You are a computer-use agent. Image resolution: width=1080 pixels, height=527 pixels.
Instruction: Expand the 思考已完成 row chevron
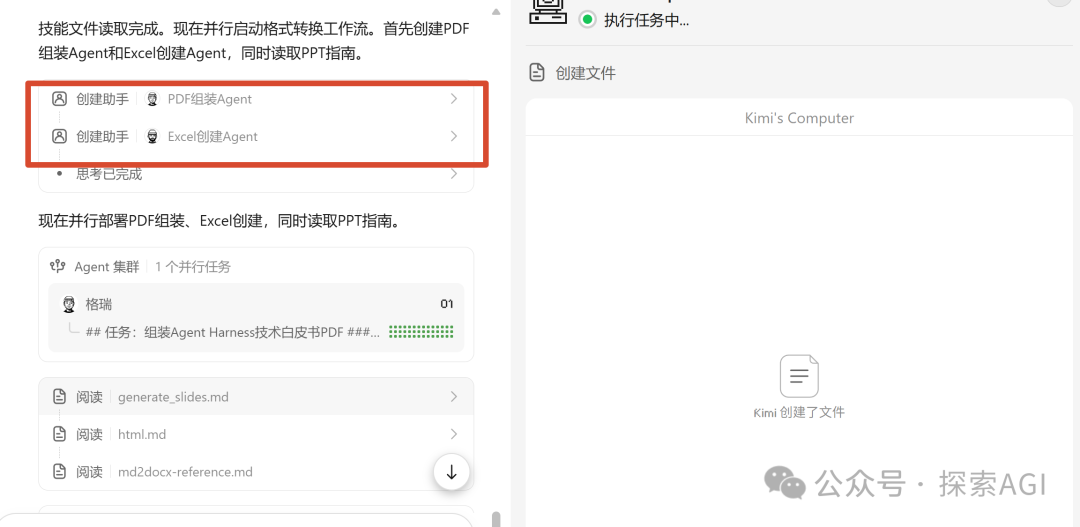coord(453,174)
